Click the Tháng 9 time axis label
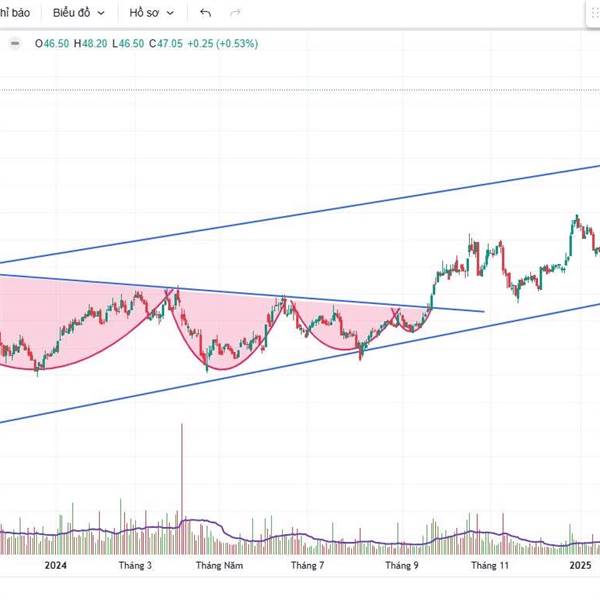This screenshot has width=600, height=600. click(x=402, y=565)
